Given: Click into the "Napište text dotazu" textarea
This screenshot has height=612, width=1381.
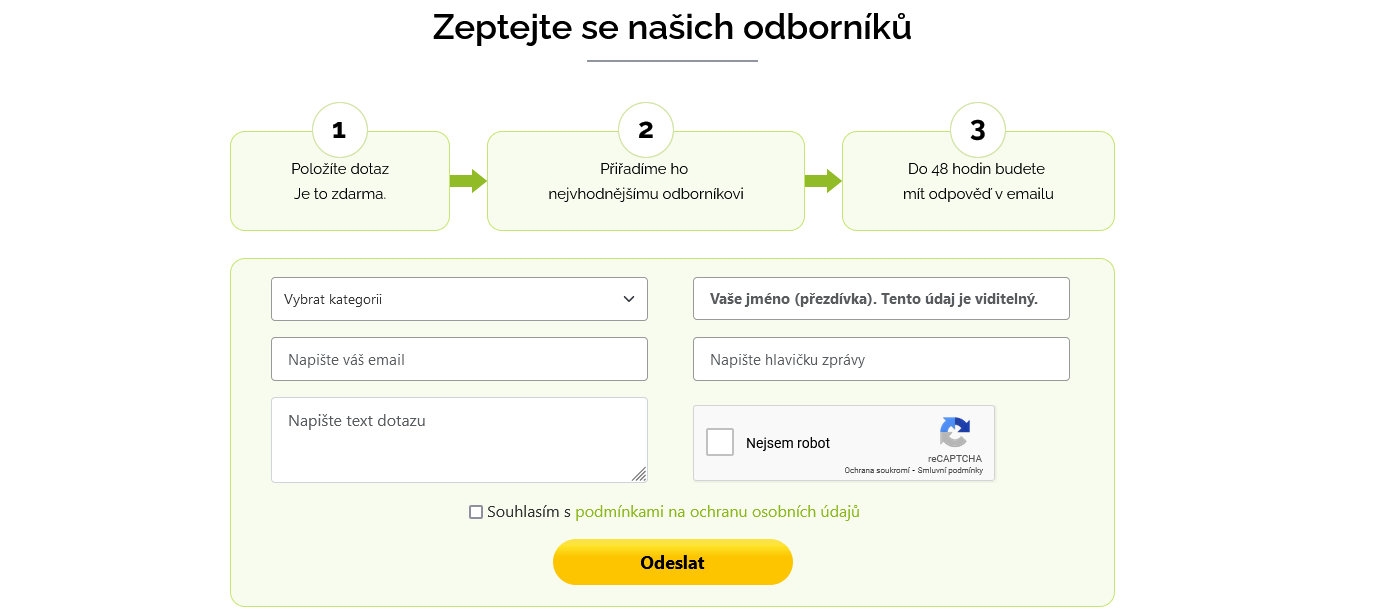Looking at the screenshot, I should [x=459, y=440].
